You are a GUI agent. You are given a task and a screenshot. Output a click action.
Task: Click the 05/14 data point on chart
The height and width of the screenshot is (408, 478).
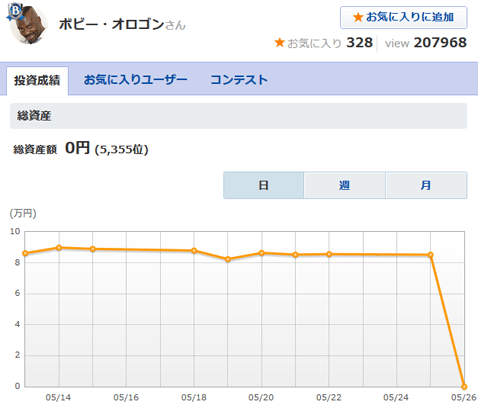pyautogui.click(x=59, y=248)
